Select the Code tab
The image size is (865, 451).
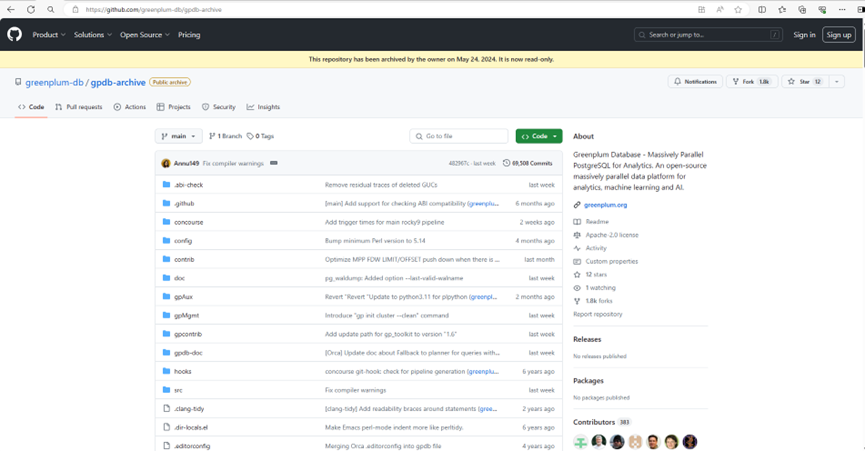[31, 107]
